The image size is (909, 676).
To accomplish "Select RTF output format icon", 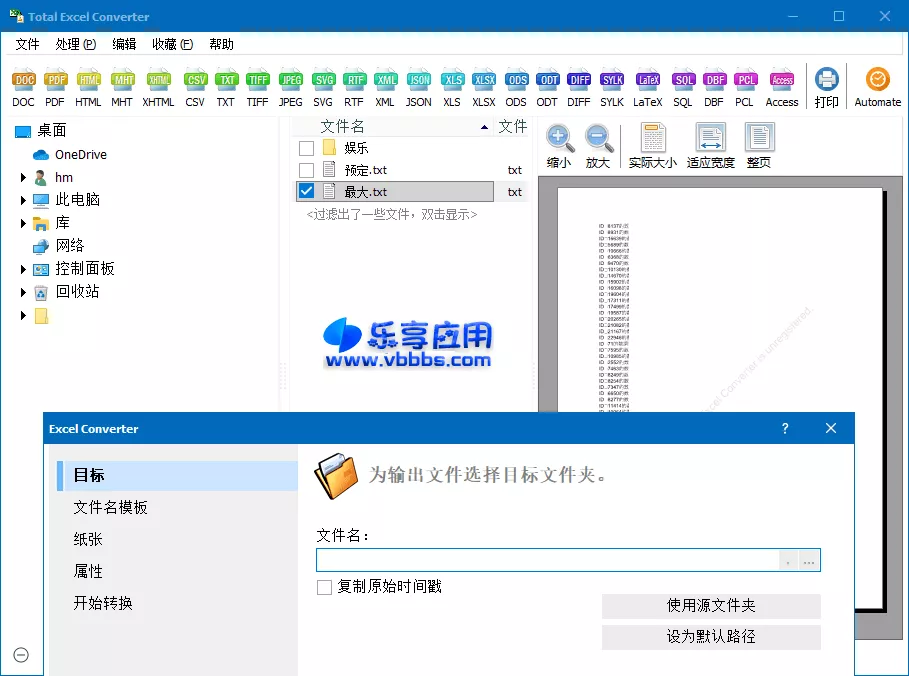I will 354,80.
